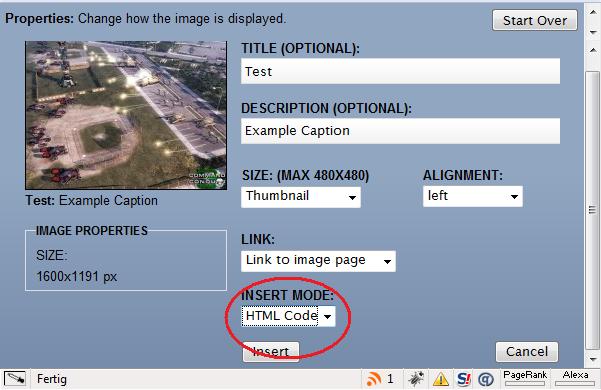Open the Insert Mode dropdown showing HTML Code

[288, 316]
